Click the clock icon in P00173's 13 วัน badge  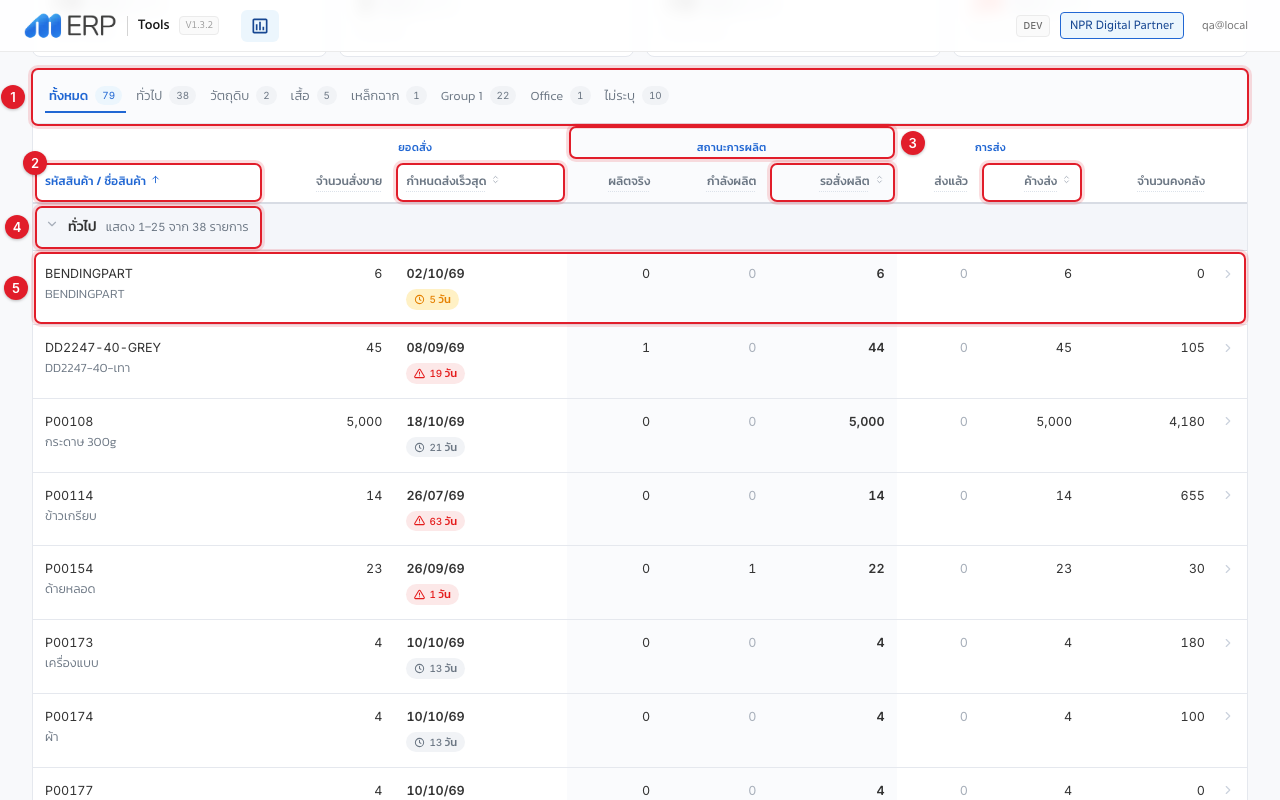pos(421,668)
